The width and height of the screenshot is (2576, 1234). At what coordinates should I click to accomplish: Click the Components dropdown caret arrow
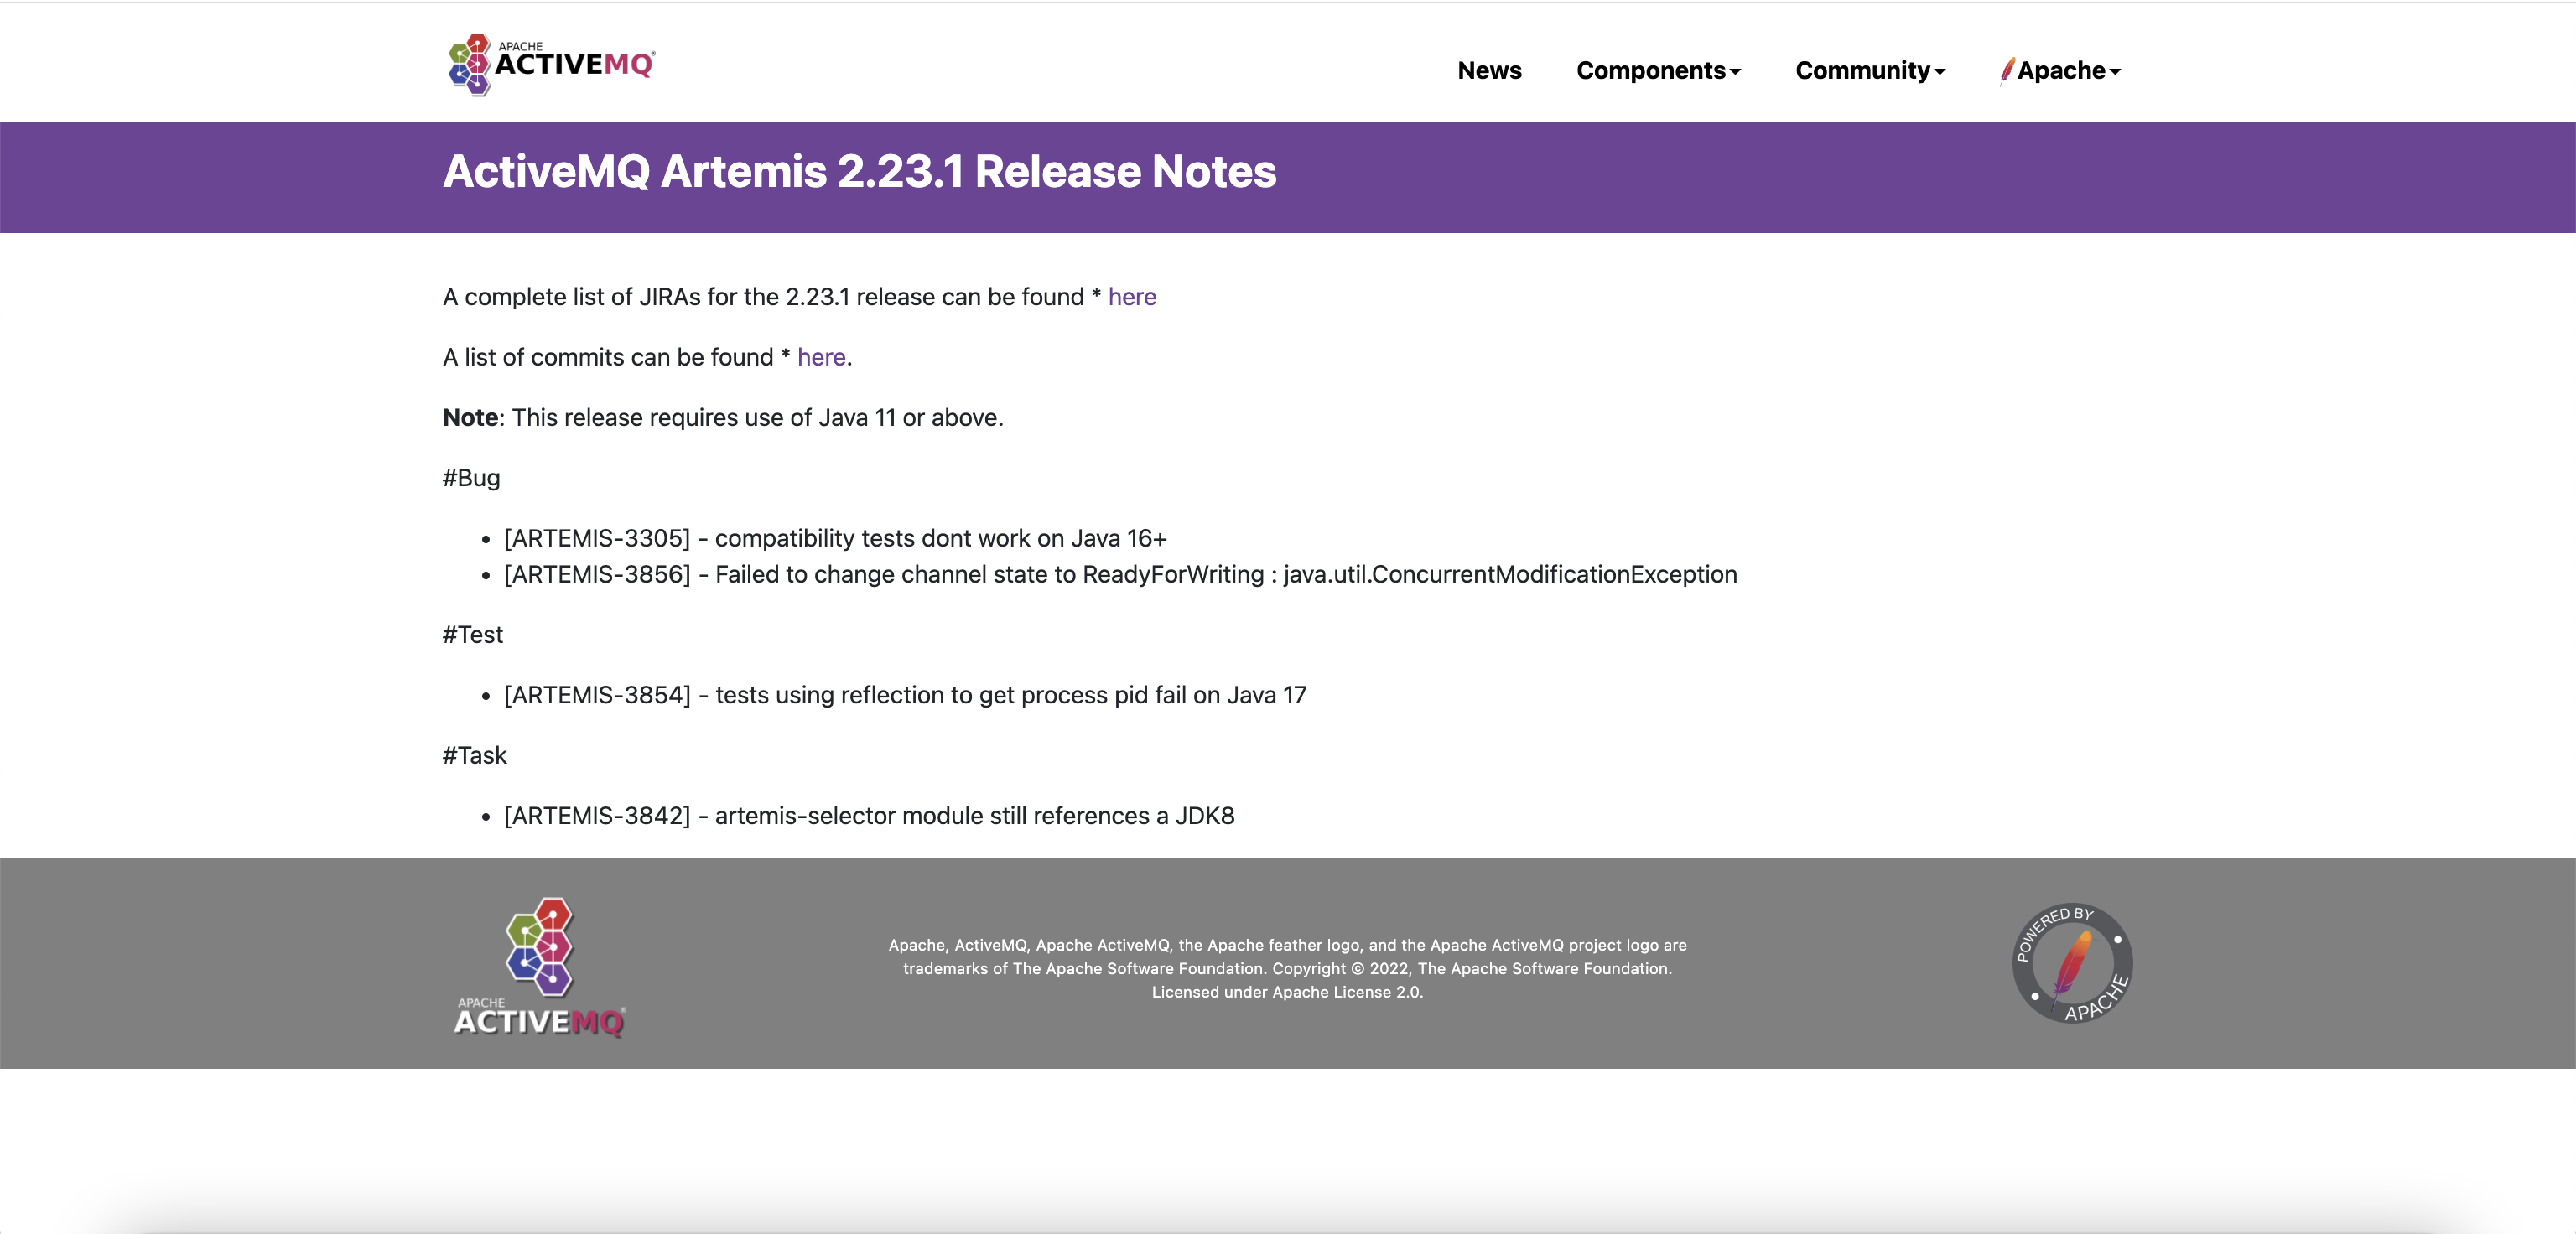[x=1736, y=72]
